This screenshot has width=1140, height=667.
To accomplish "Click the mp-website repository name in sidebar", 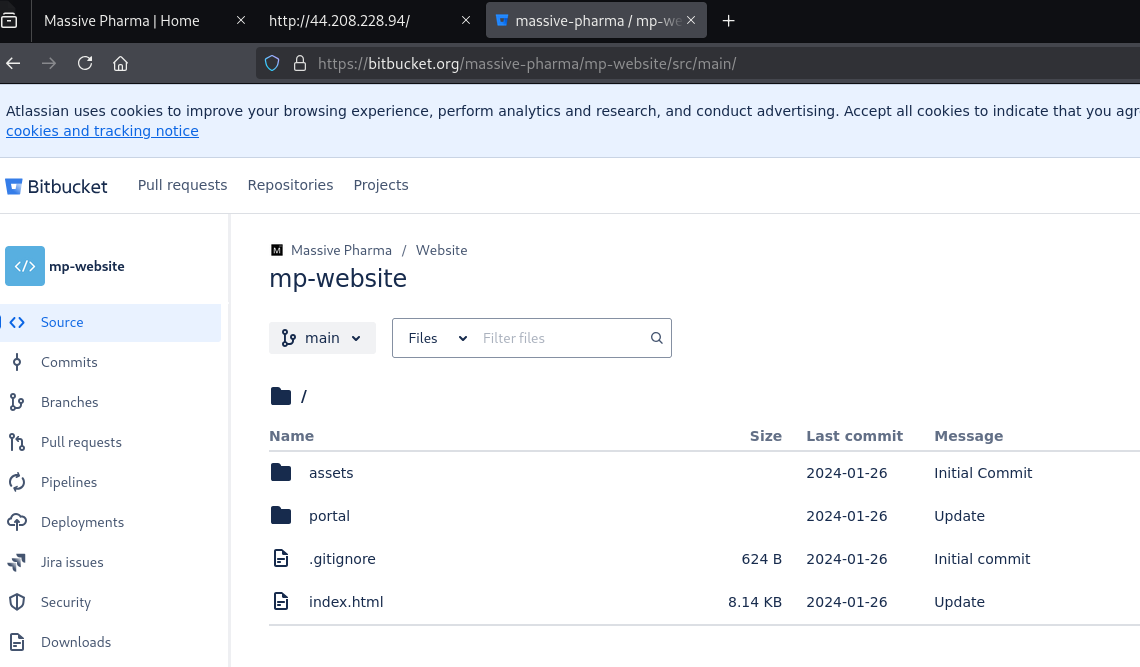I will coord(87,266).
